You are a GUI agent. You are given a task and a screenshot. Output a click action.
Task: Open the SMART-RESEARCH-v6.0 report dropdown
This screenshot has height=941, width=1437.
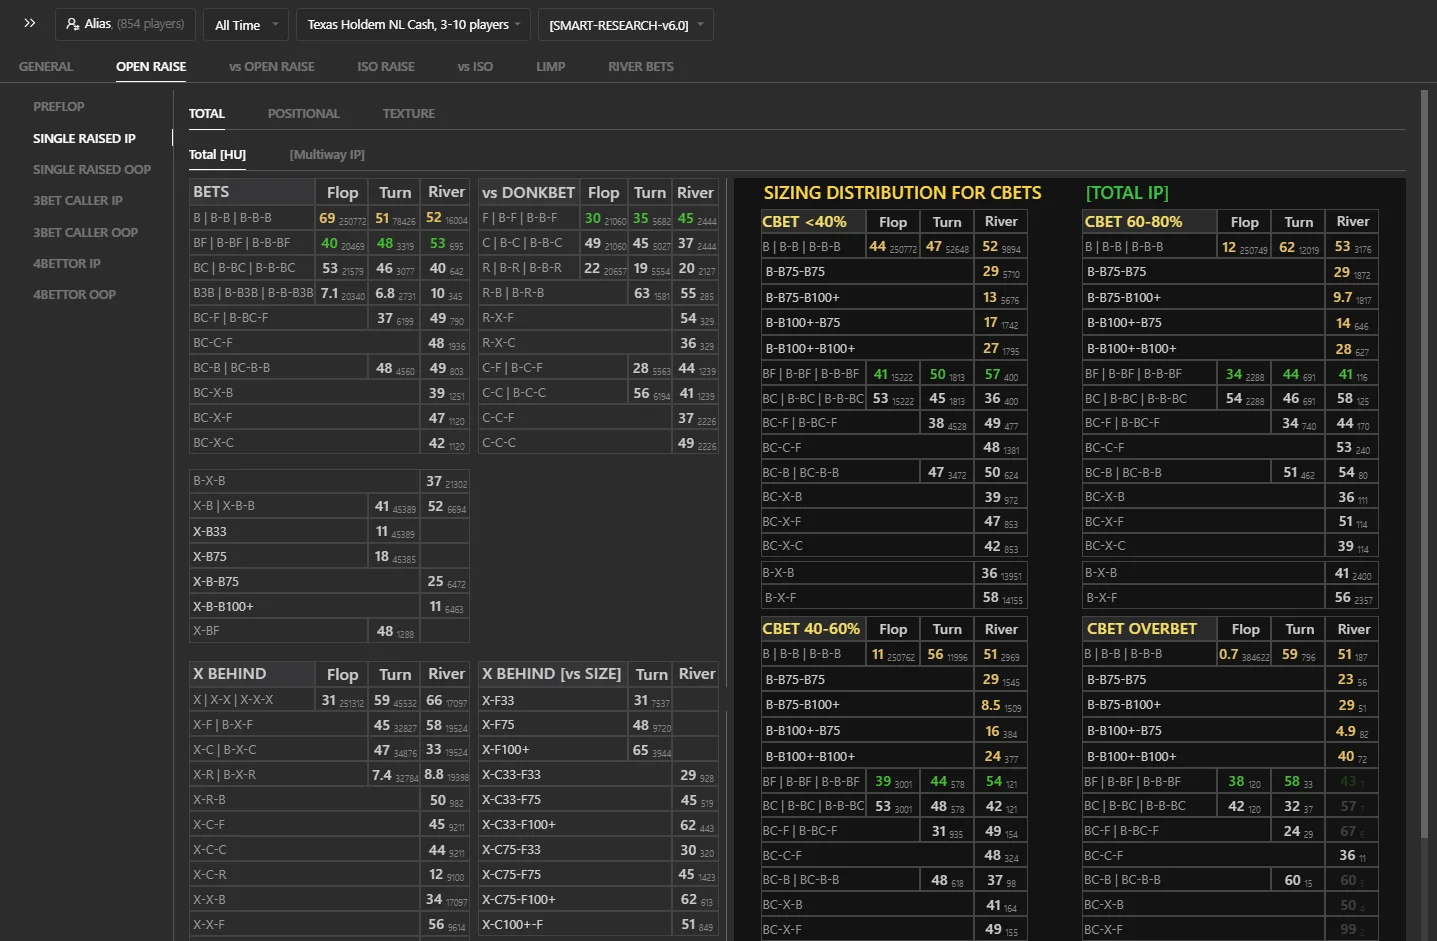[625, 25]
